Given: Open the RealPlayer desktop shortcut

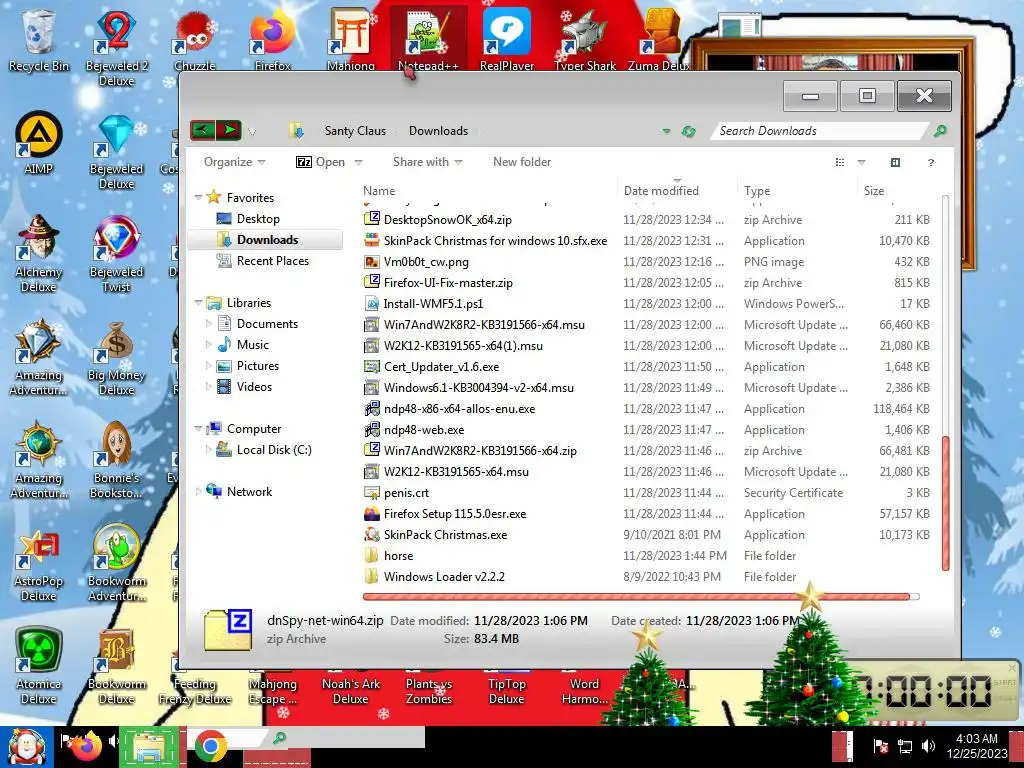Looking at the screenshot, I should tap(507, 38).
